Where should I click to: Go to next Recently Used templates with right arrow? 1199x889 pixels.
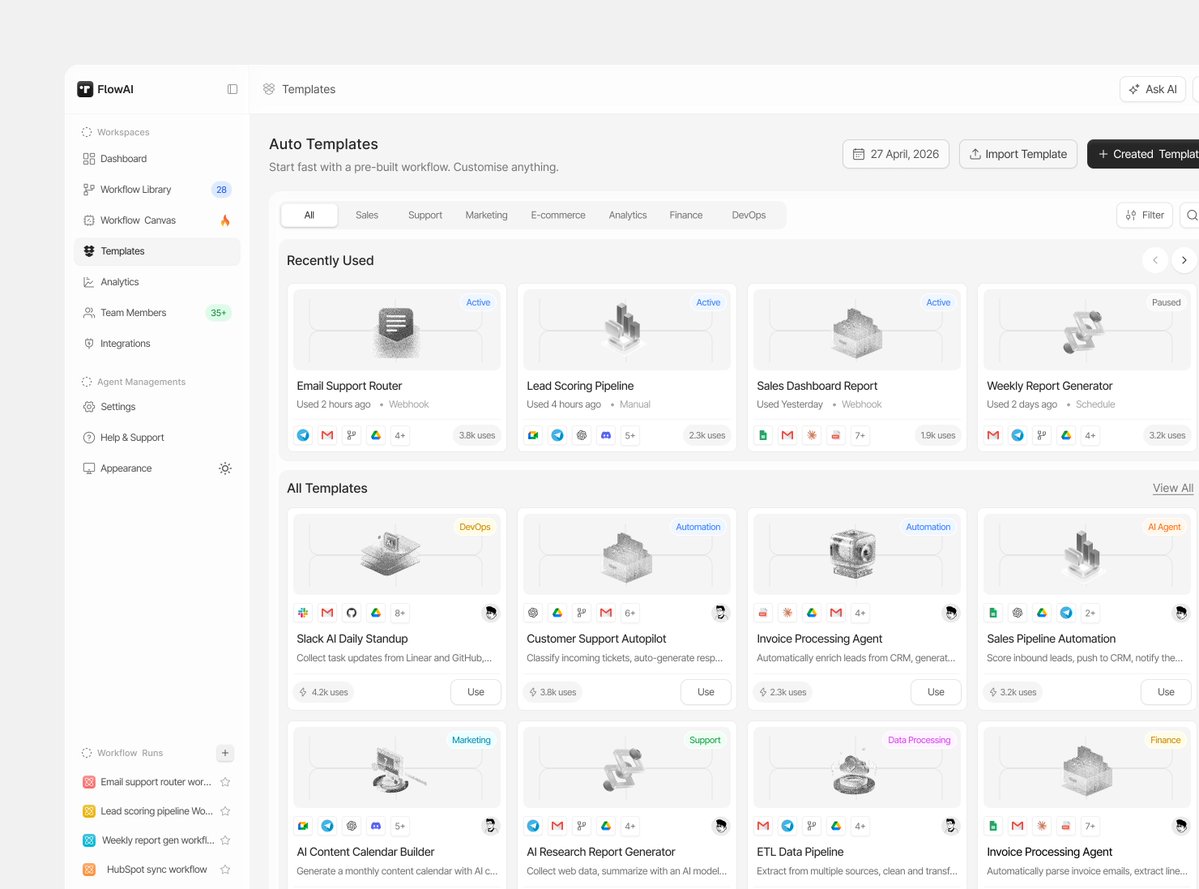pyautogui.click(x=1184, y=261)
